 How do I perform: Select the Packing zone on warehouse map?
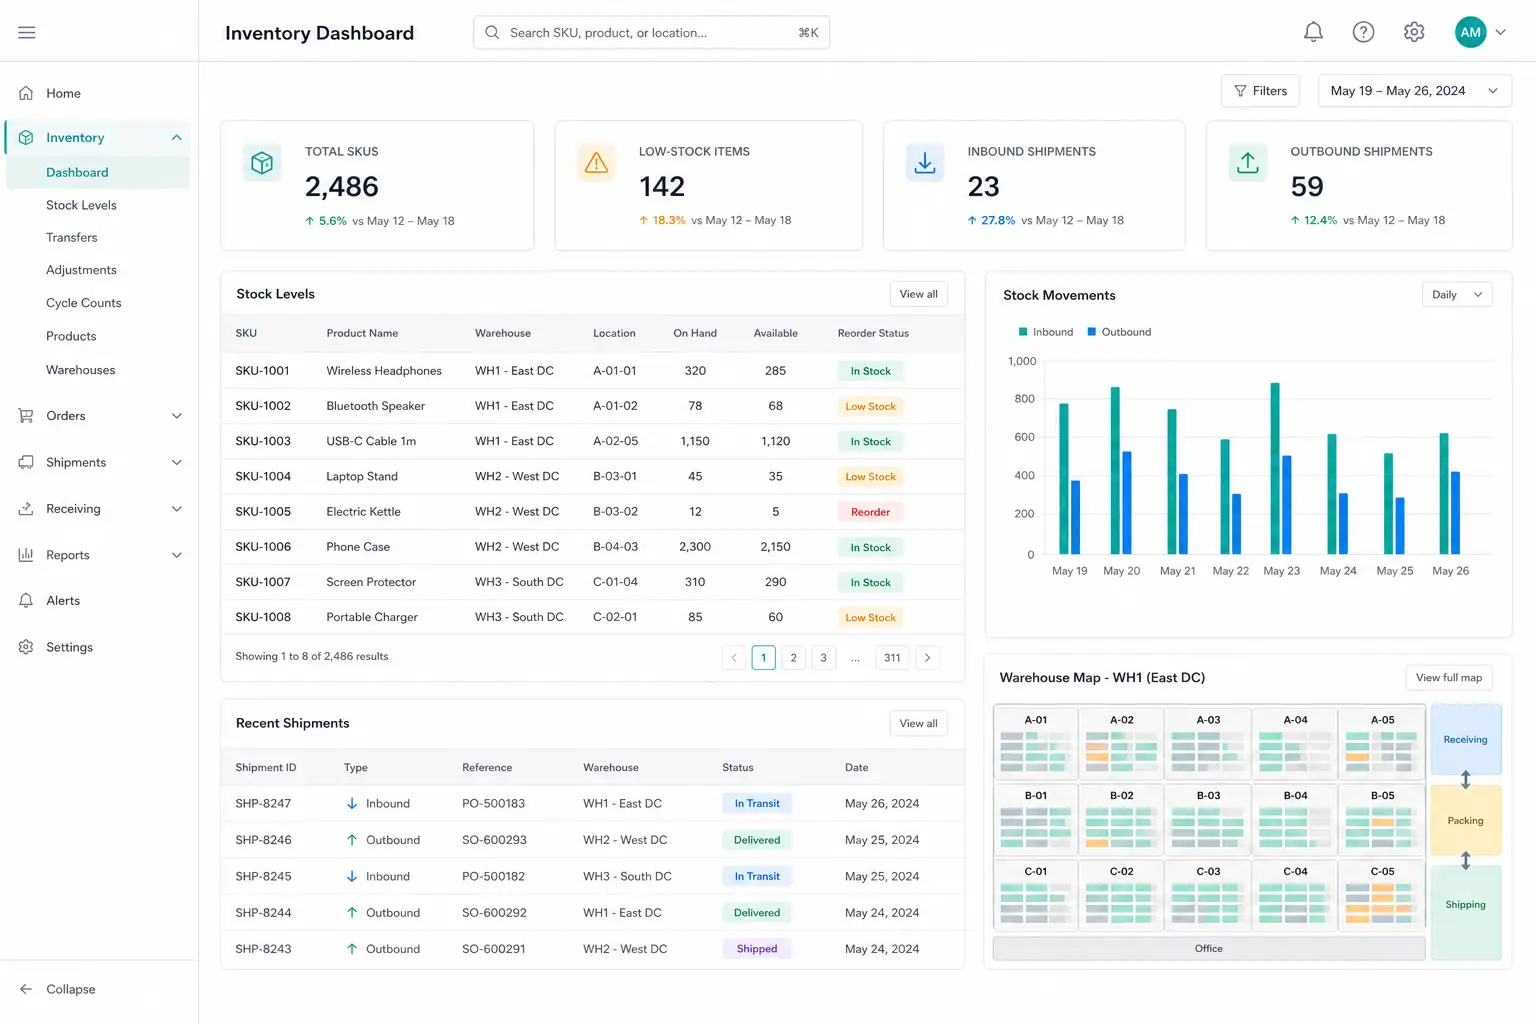pyautogui.click(x=1465, y=821)
